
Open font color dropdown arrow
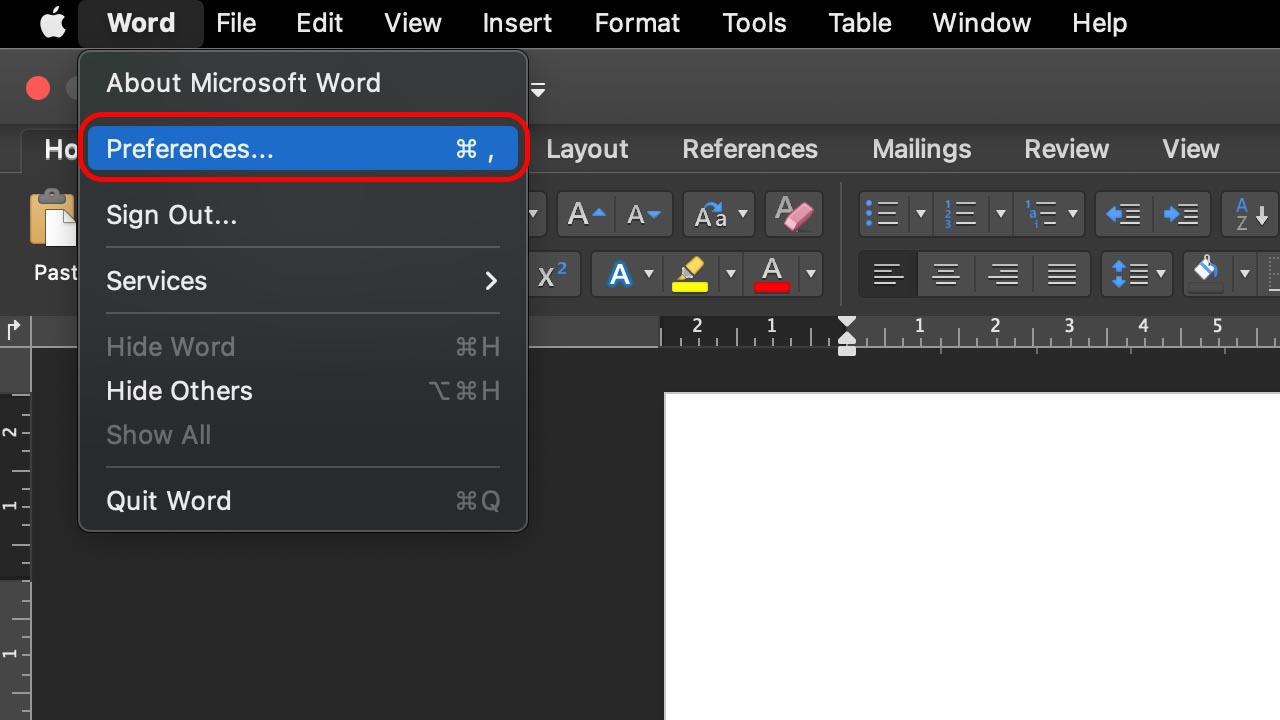(x=810, y=274)
